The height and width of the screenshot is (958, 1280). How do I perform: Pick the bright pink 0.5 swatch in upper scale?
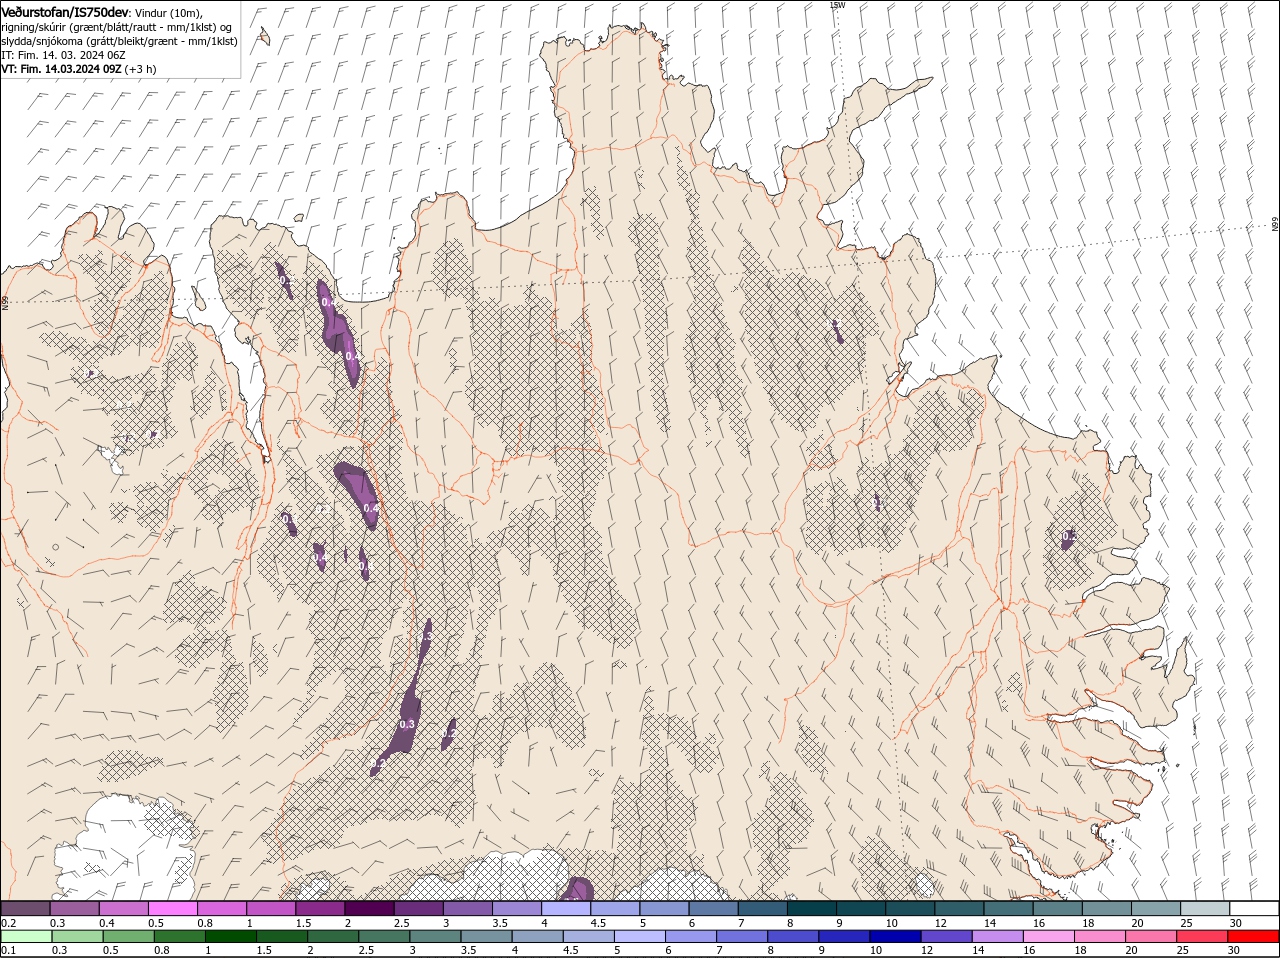pyautogui.click(x=172, y=908)
